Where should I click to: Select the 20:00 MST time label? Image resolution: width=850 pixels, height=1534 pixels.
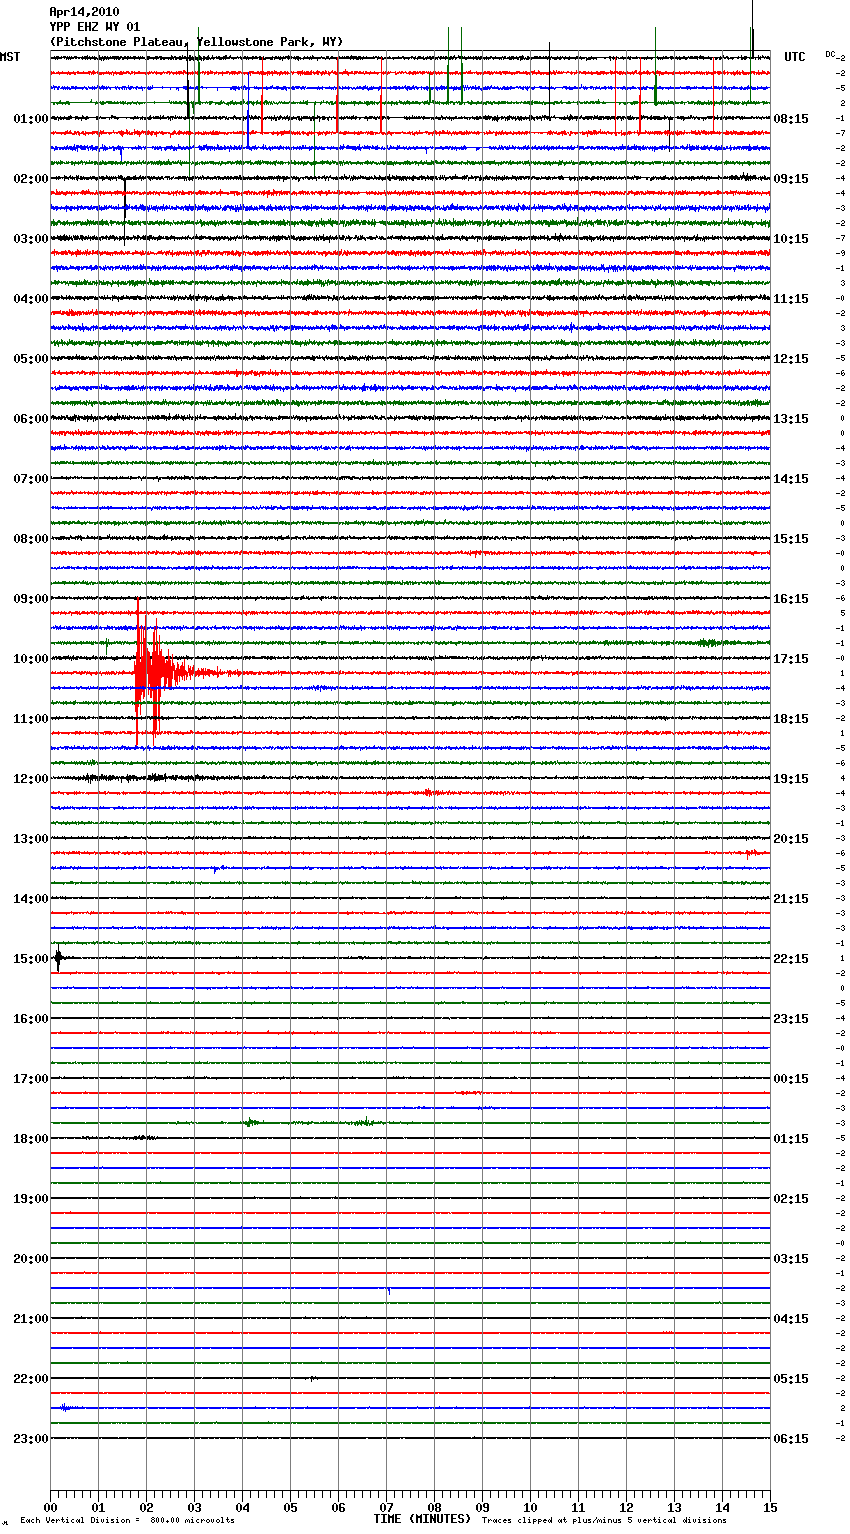31,1259
